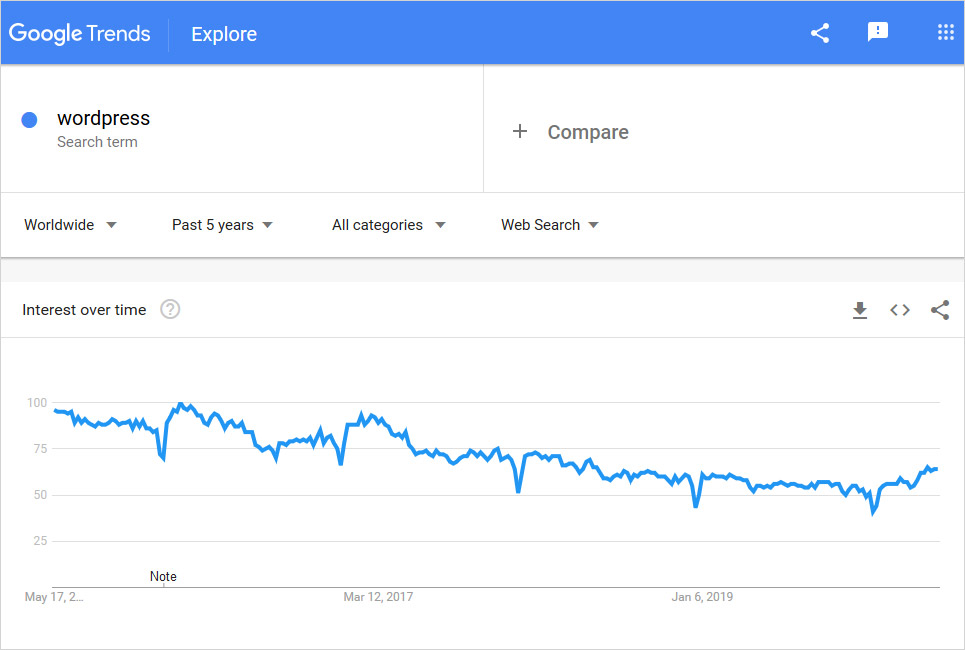Open the send feedback icon
The height and width of the screenshot is (650, 965).
tap(877, 33)
